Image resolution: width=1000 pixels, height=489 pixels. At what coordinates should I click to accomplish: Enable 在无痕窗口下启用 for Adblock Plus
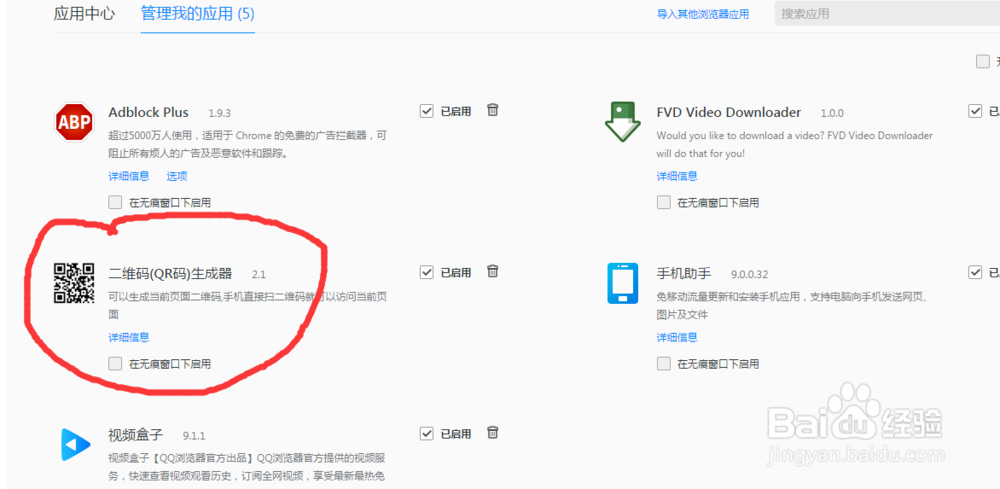coord(115,203)
